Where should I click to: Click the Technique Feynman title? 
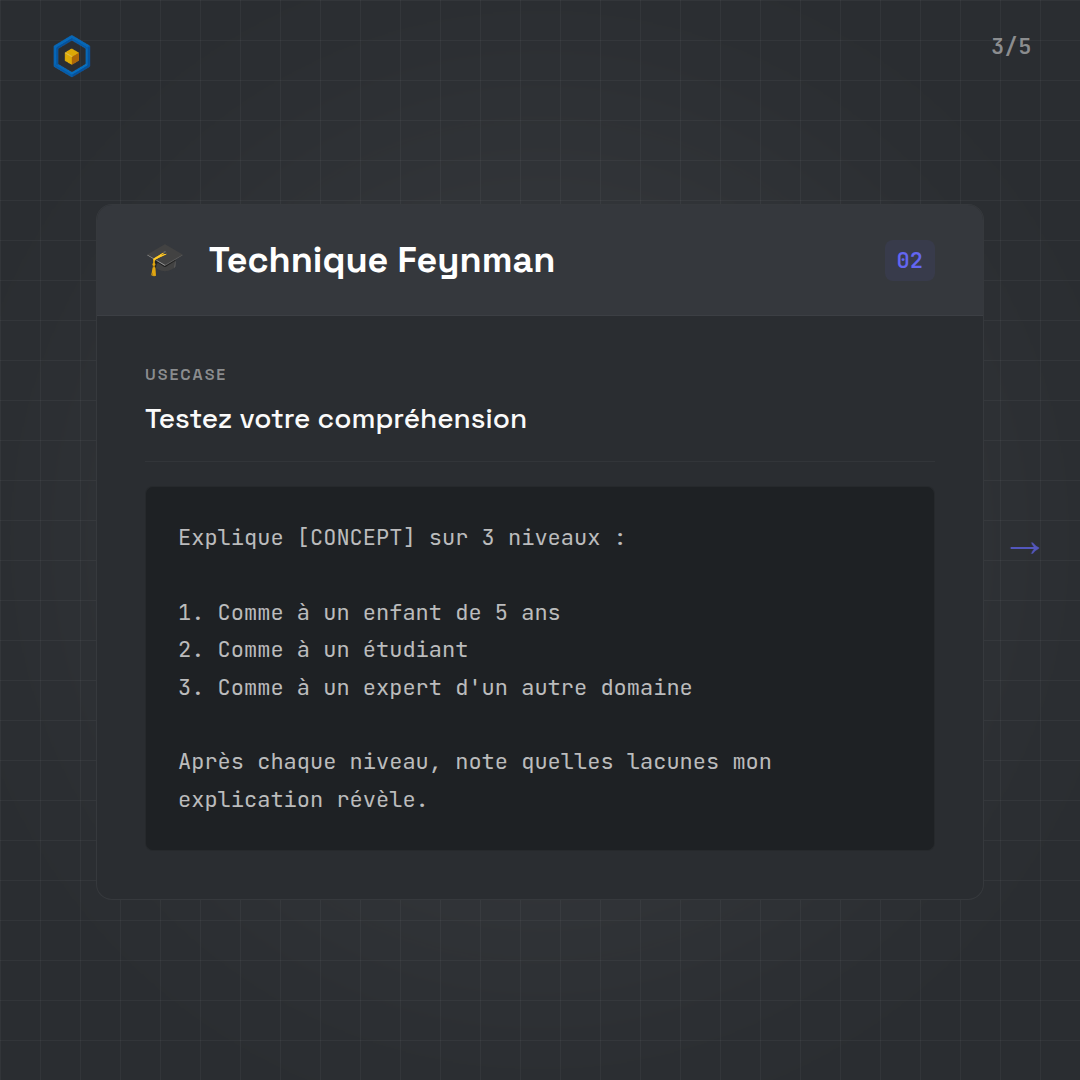[381, 261]
